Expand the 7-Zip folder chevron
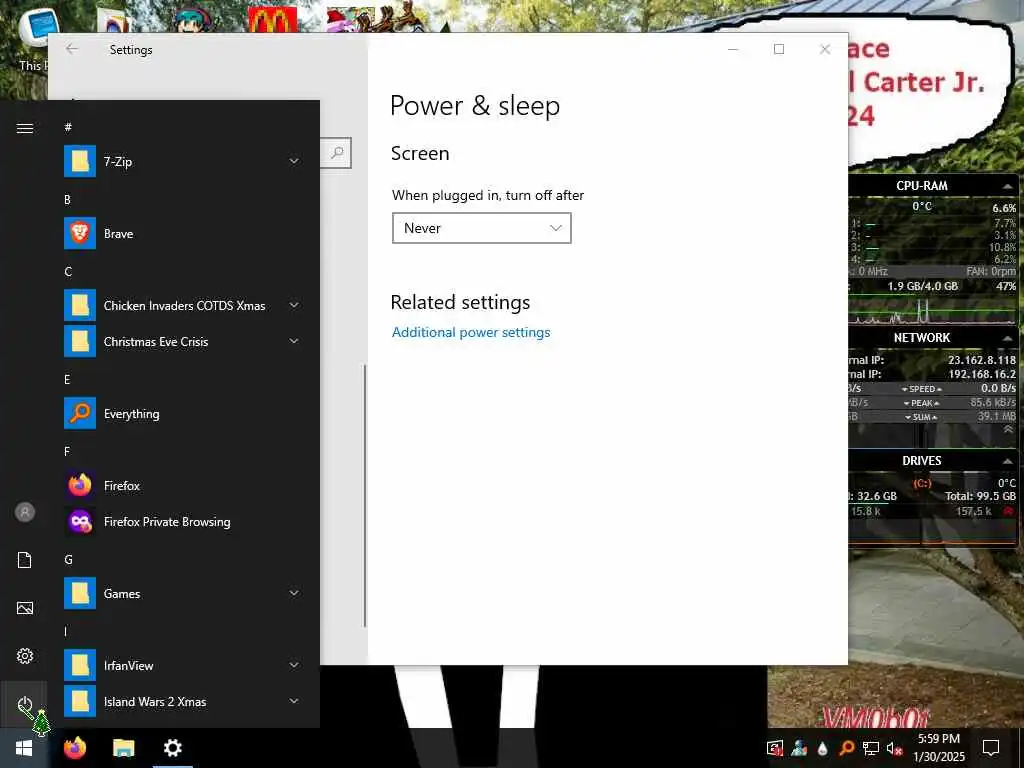 [294, 161]
